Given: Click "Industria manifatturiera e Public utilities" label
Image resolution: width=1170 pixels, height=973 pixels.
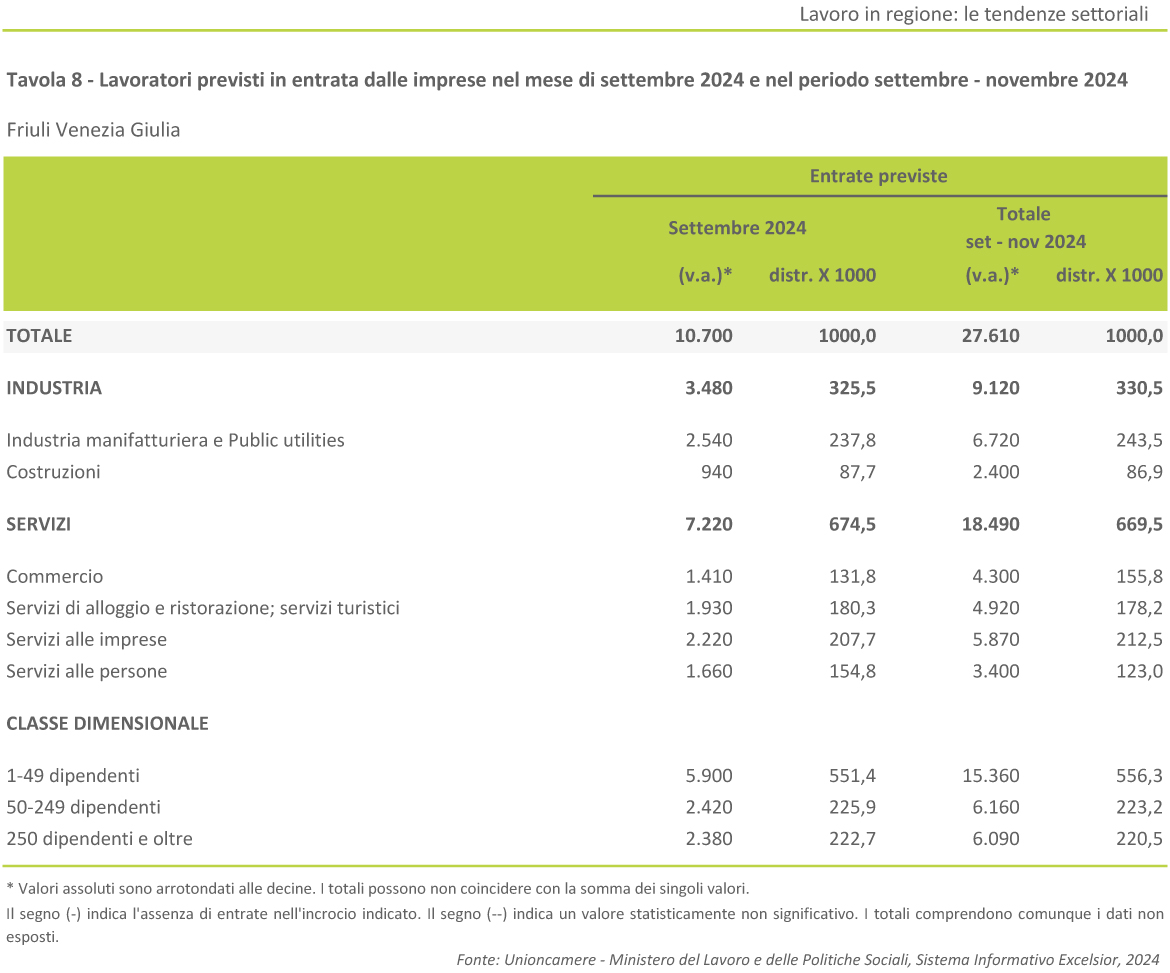Looking at the screenshot, I should [x=175, y=440].
